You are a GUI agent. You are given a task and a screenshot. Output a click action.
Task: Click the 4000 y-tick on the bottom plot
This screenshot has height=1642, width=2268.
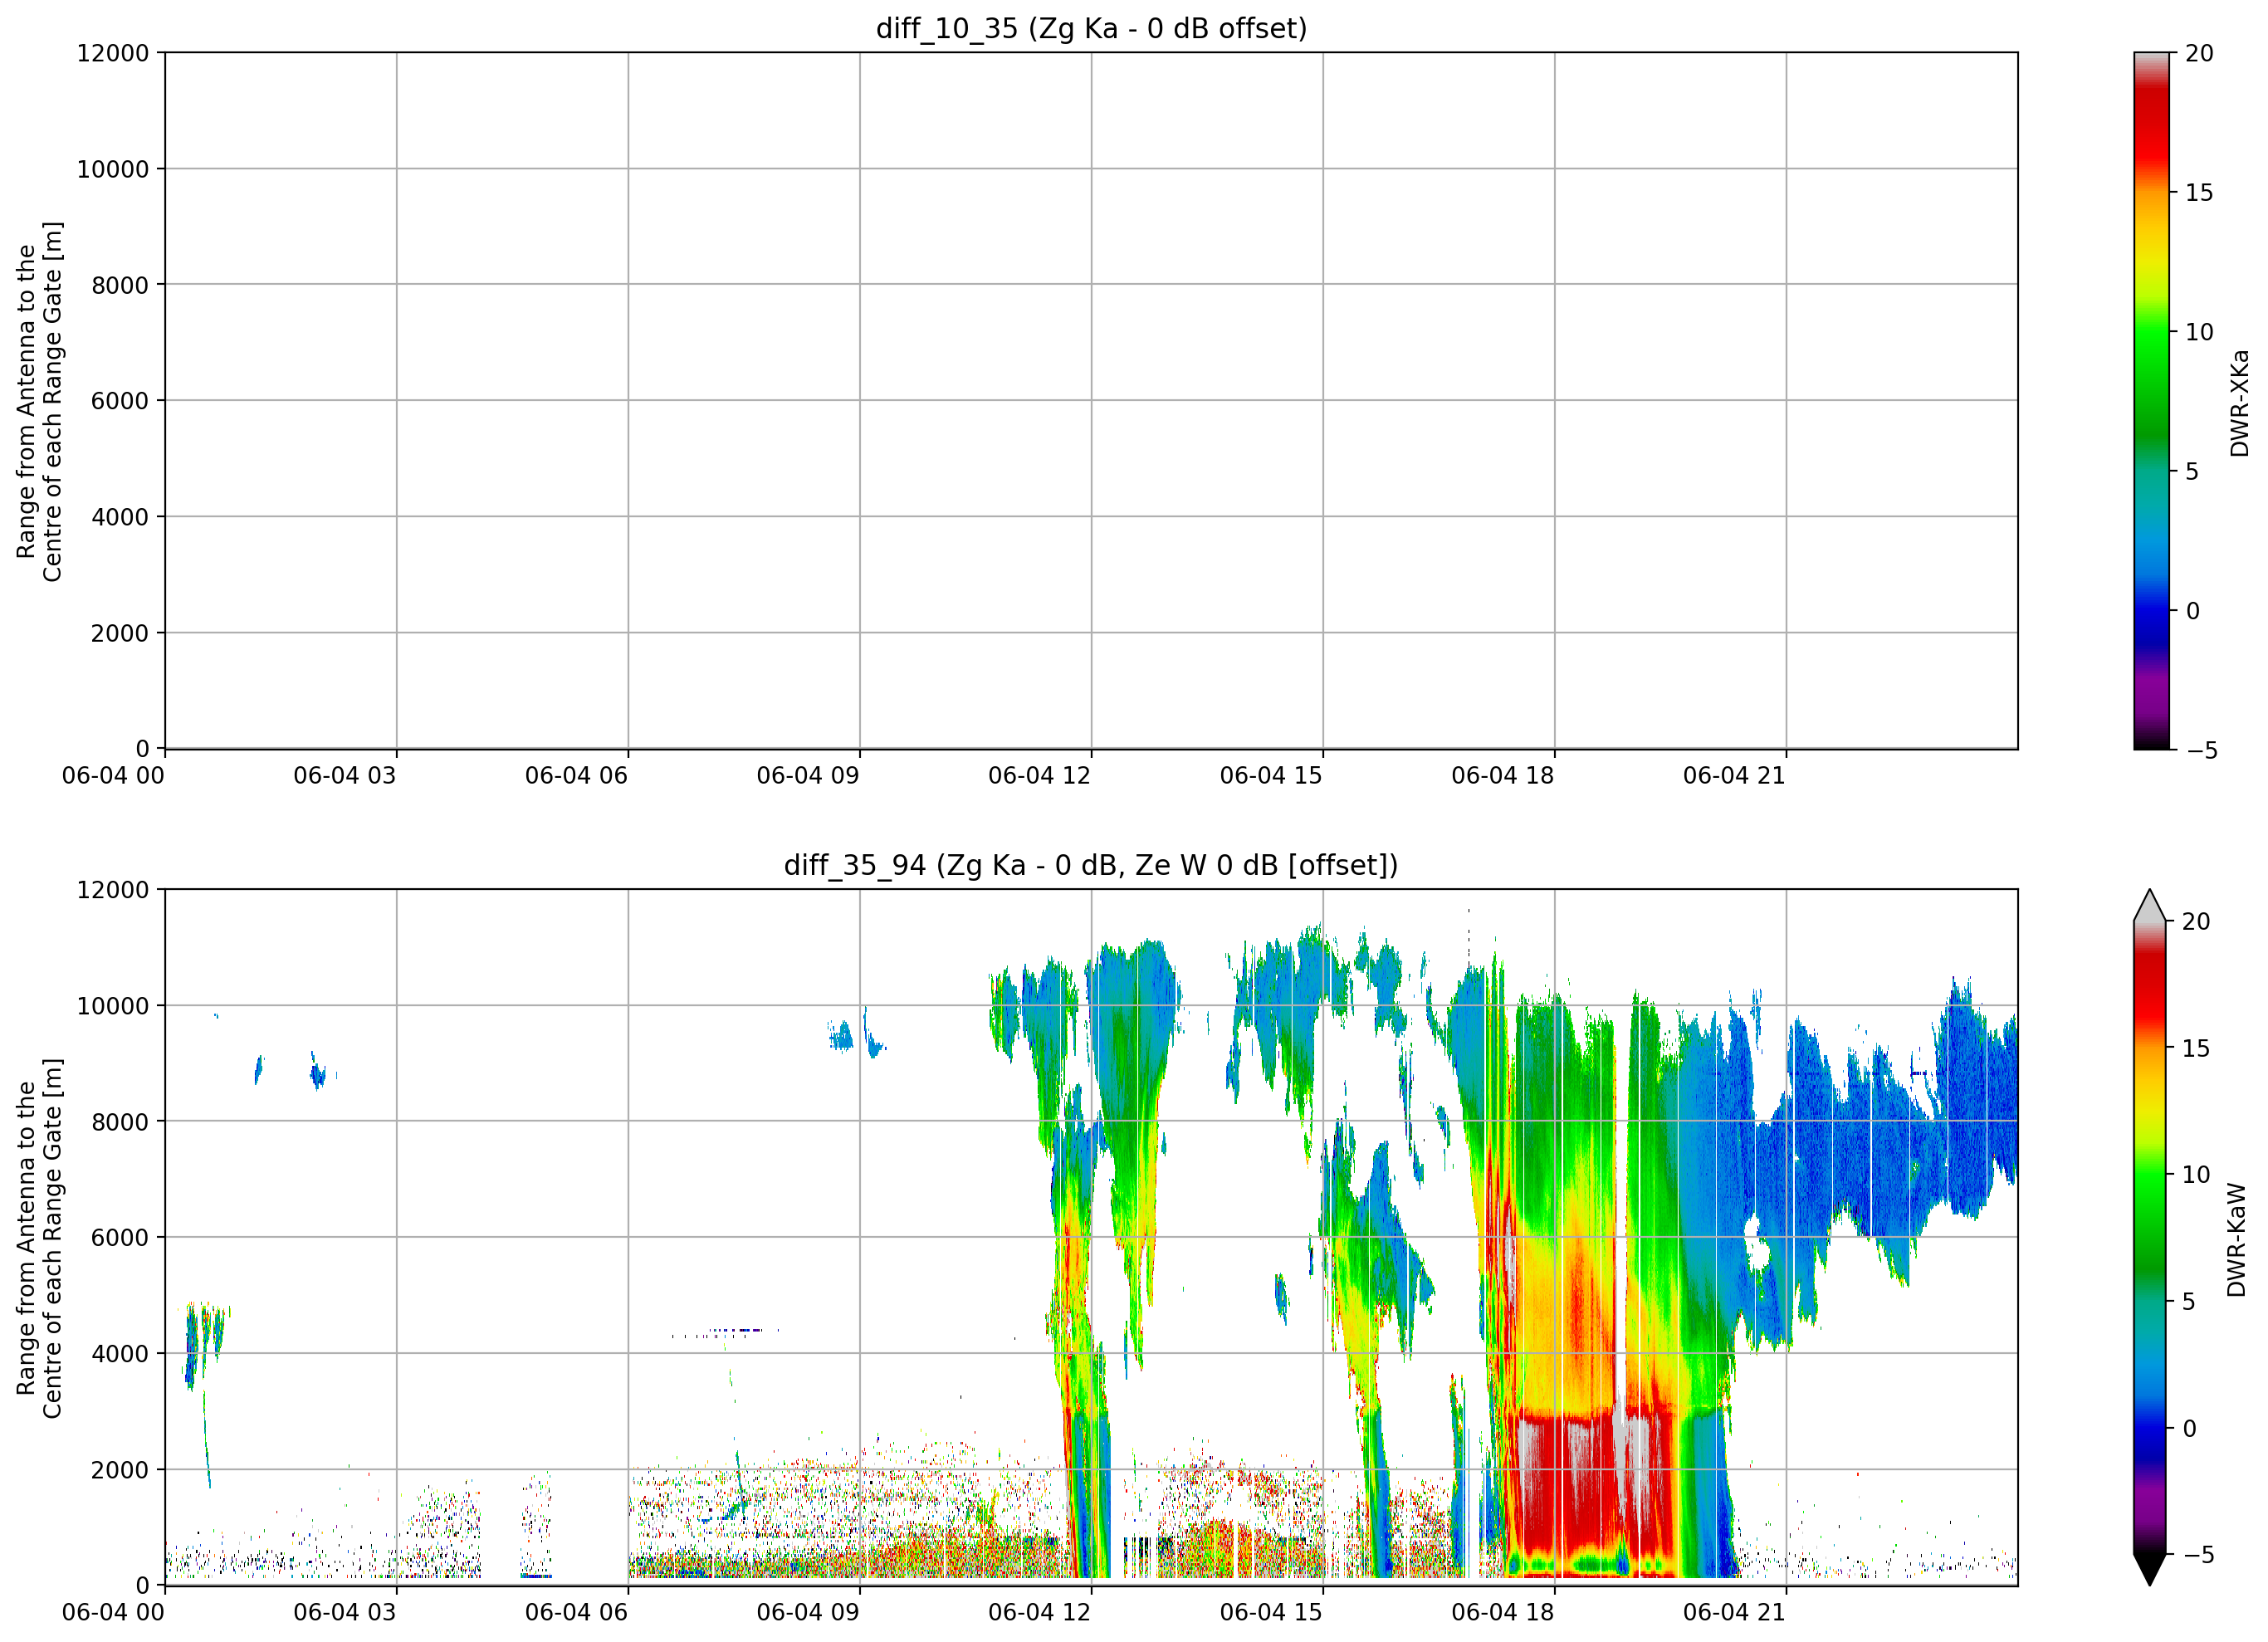point(120,1354)
